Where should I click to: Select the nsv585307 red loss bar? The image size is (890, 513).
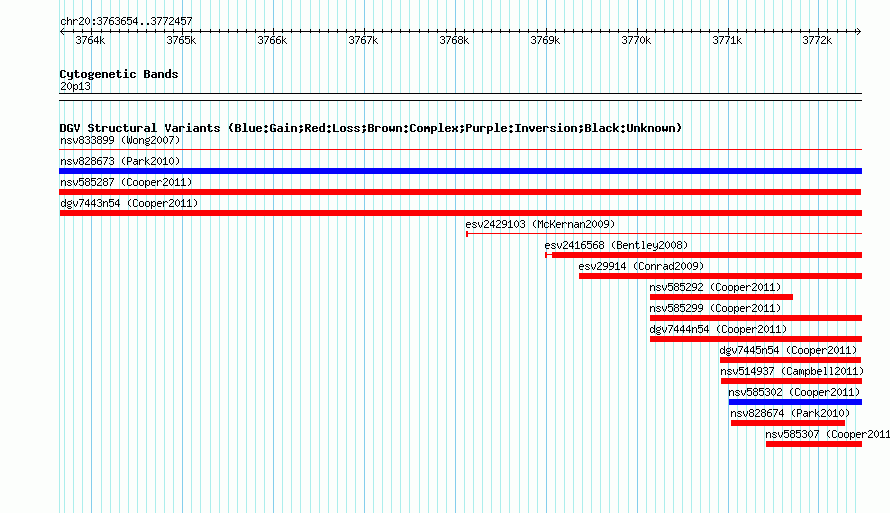[x=814, y=444]
